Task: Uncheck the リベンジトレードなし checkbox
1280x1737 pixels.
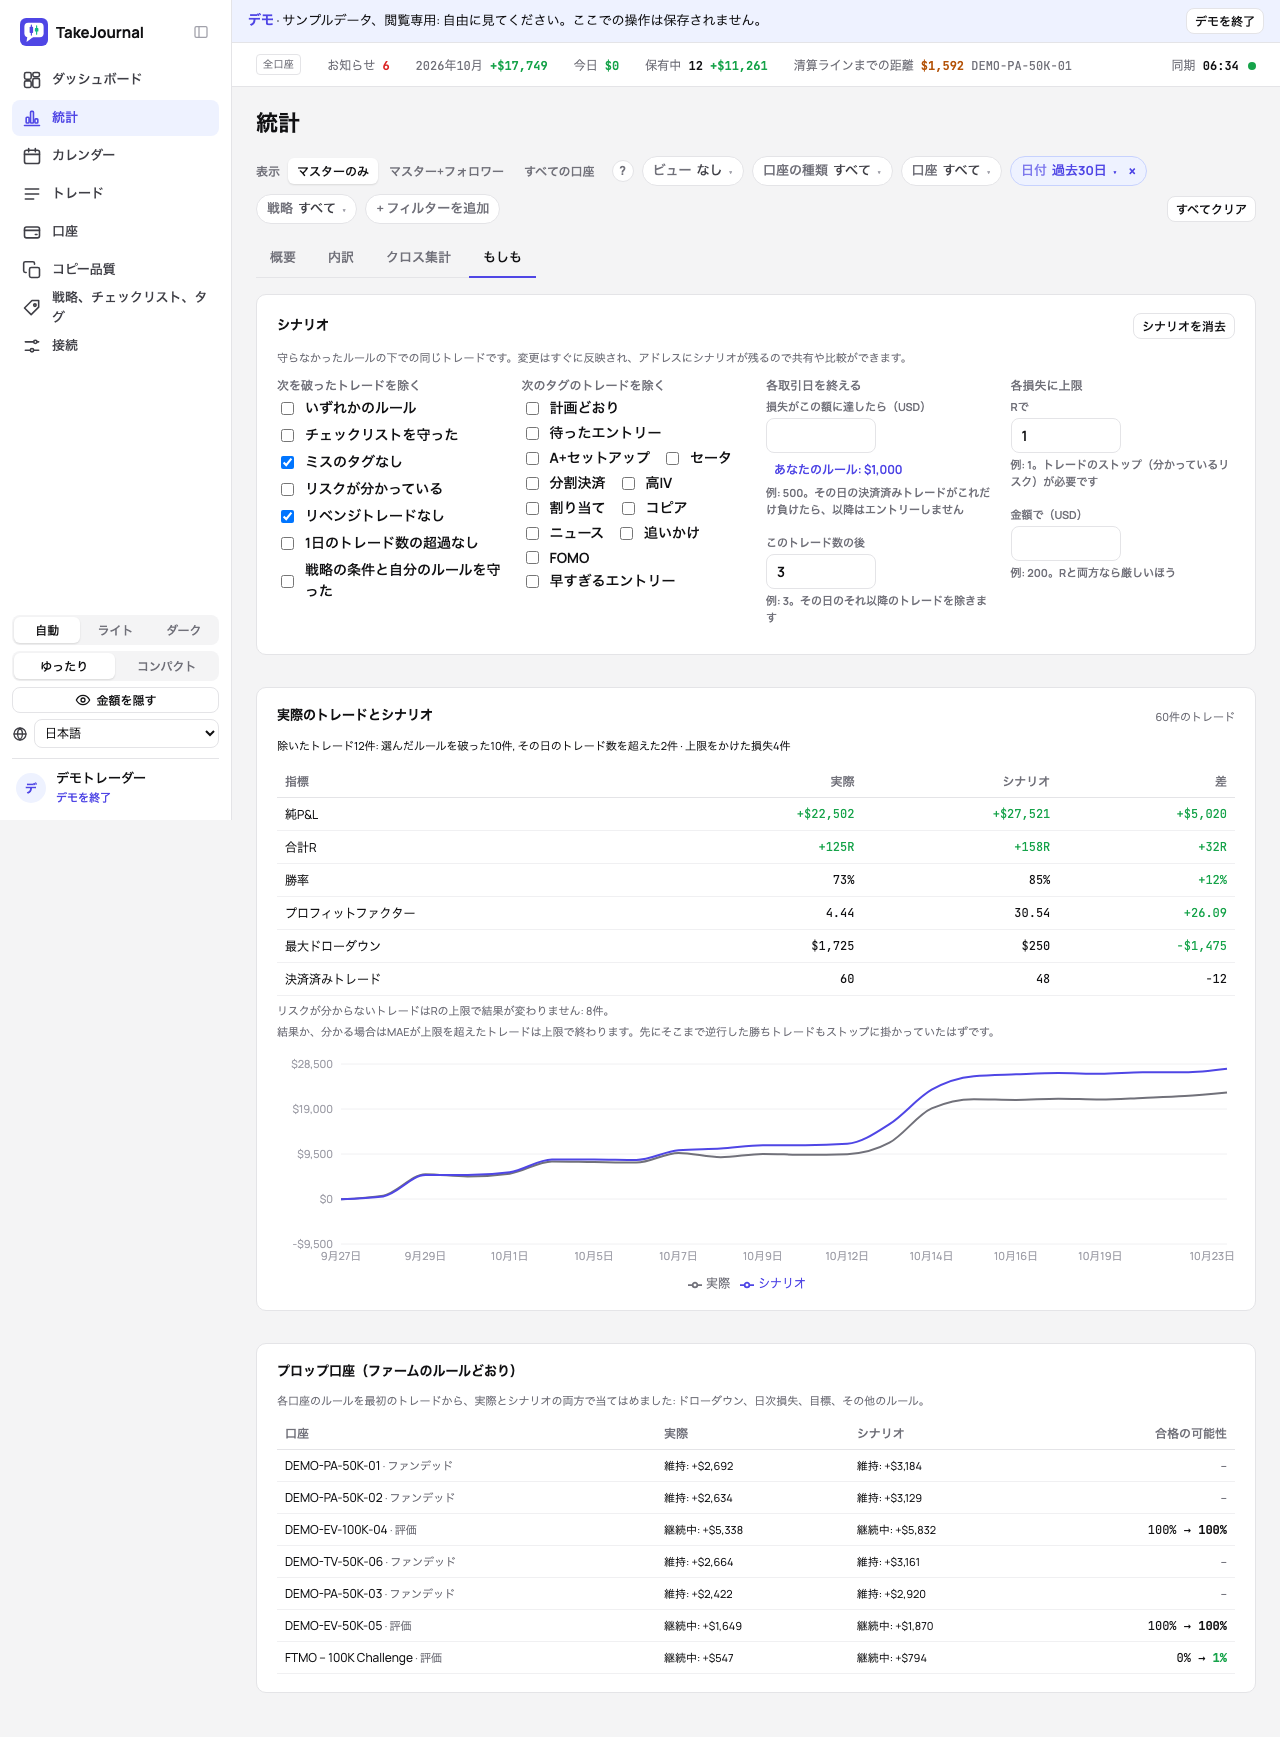Action: click(x=287, y=516)
